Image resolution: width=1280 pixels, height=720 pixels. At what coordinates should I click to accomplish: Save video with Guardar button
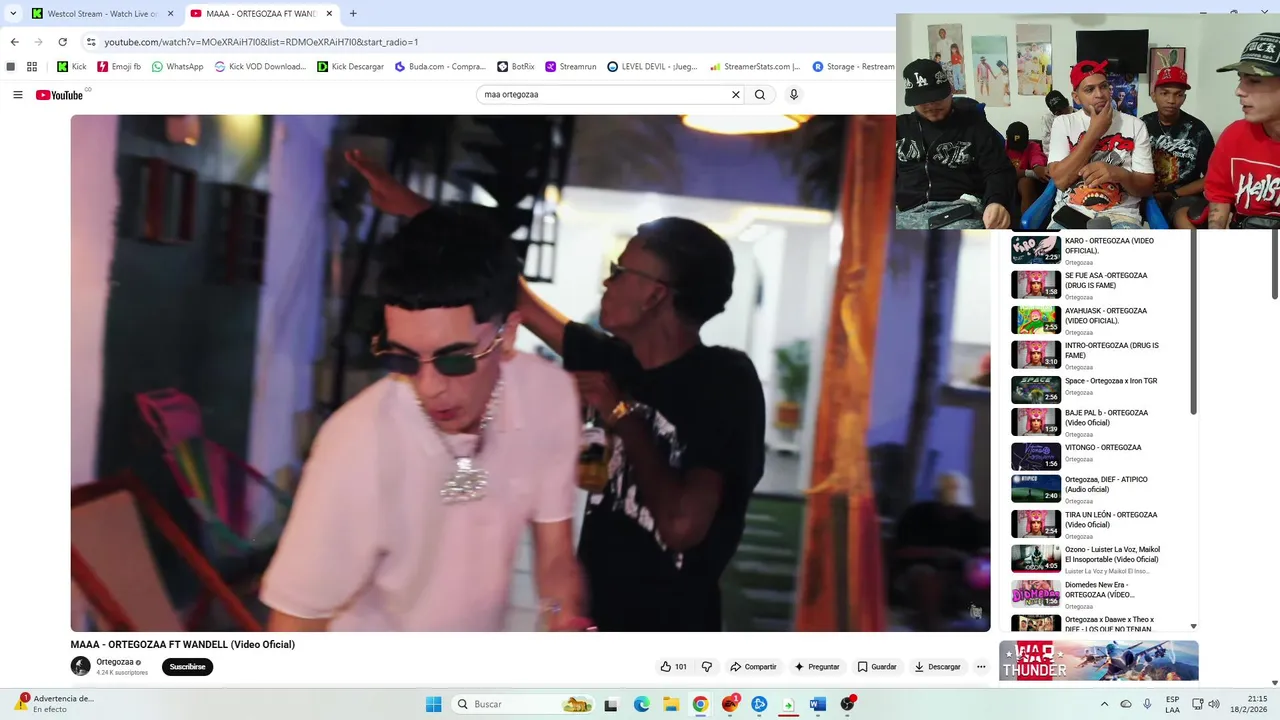point(877,667)
